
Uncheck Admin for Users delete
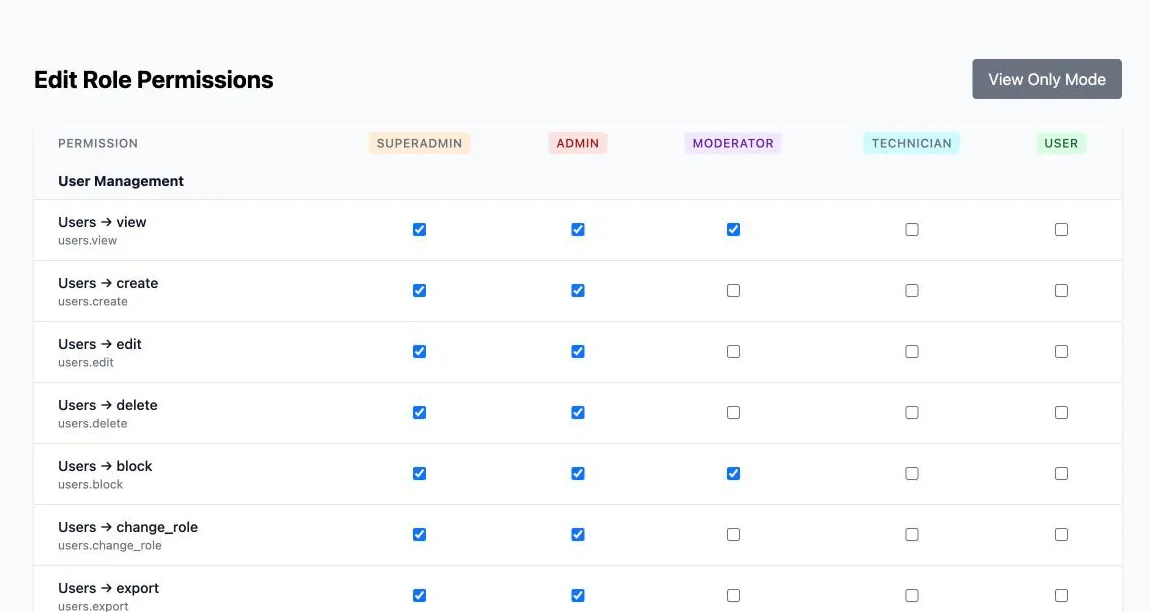pos(578,412)
